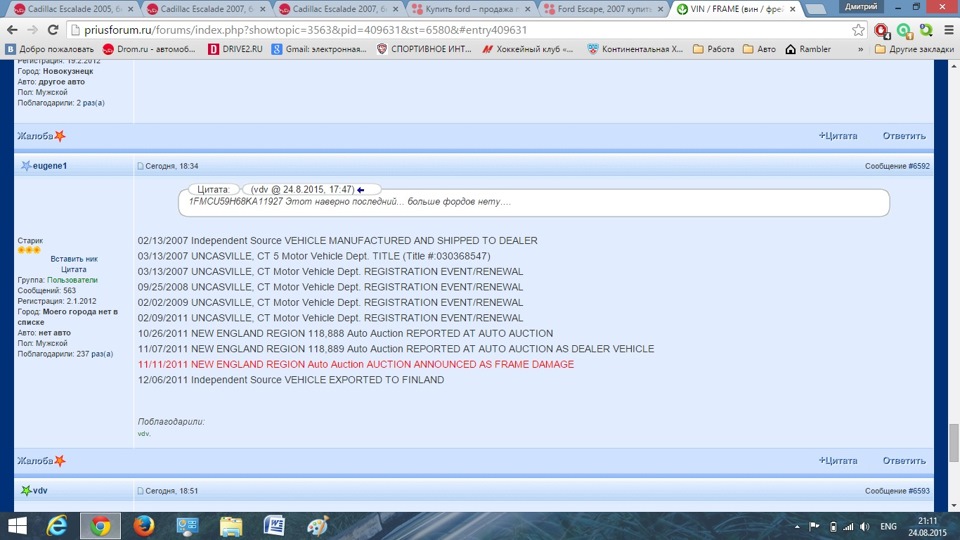Open the Пользователи group link
This screenshot has width=960, height=540.
72,280
